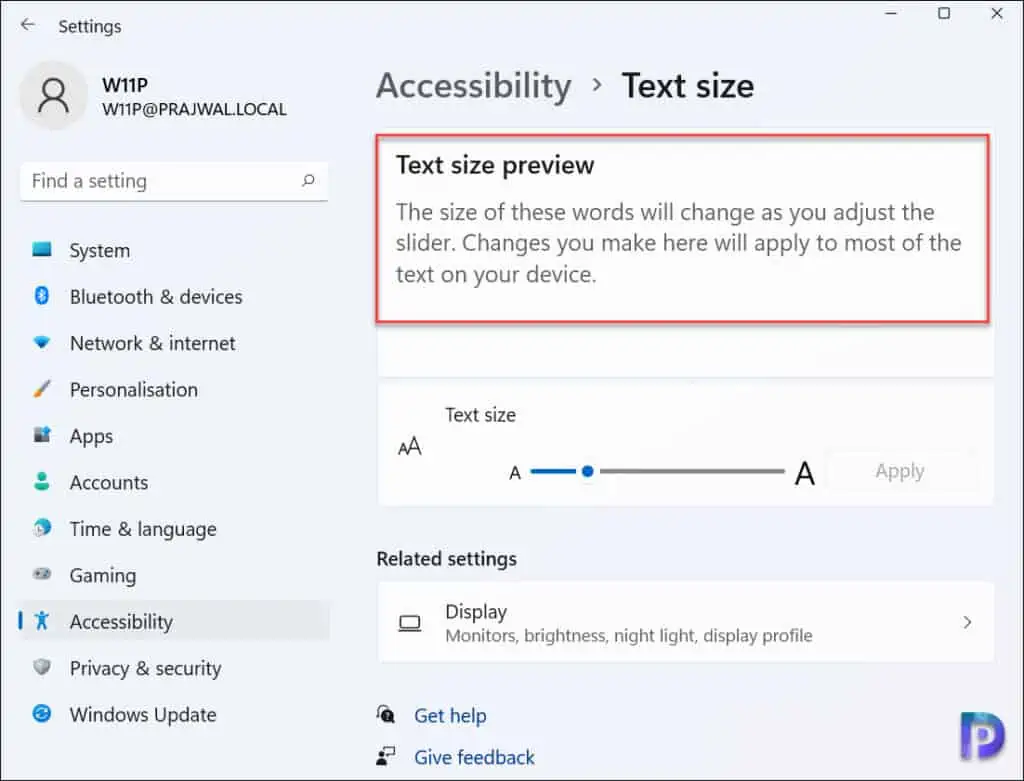Viewport: 1024px width, 781px height.
Task: Open Time & language settings
Action: [x=174, y=529]
